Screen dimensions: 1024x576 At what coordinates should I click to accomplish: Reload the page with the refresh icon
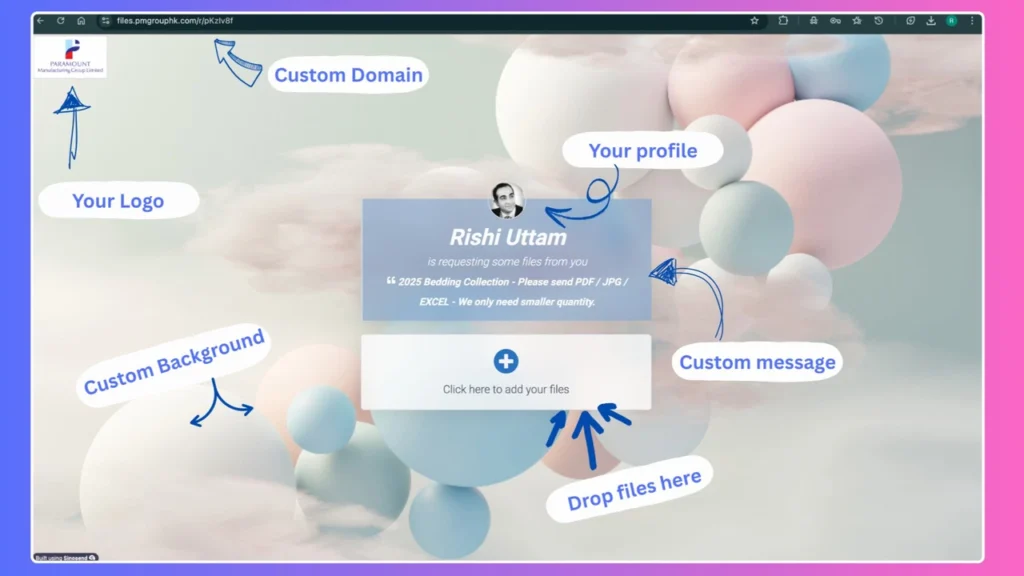coord(61,20)
